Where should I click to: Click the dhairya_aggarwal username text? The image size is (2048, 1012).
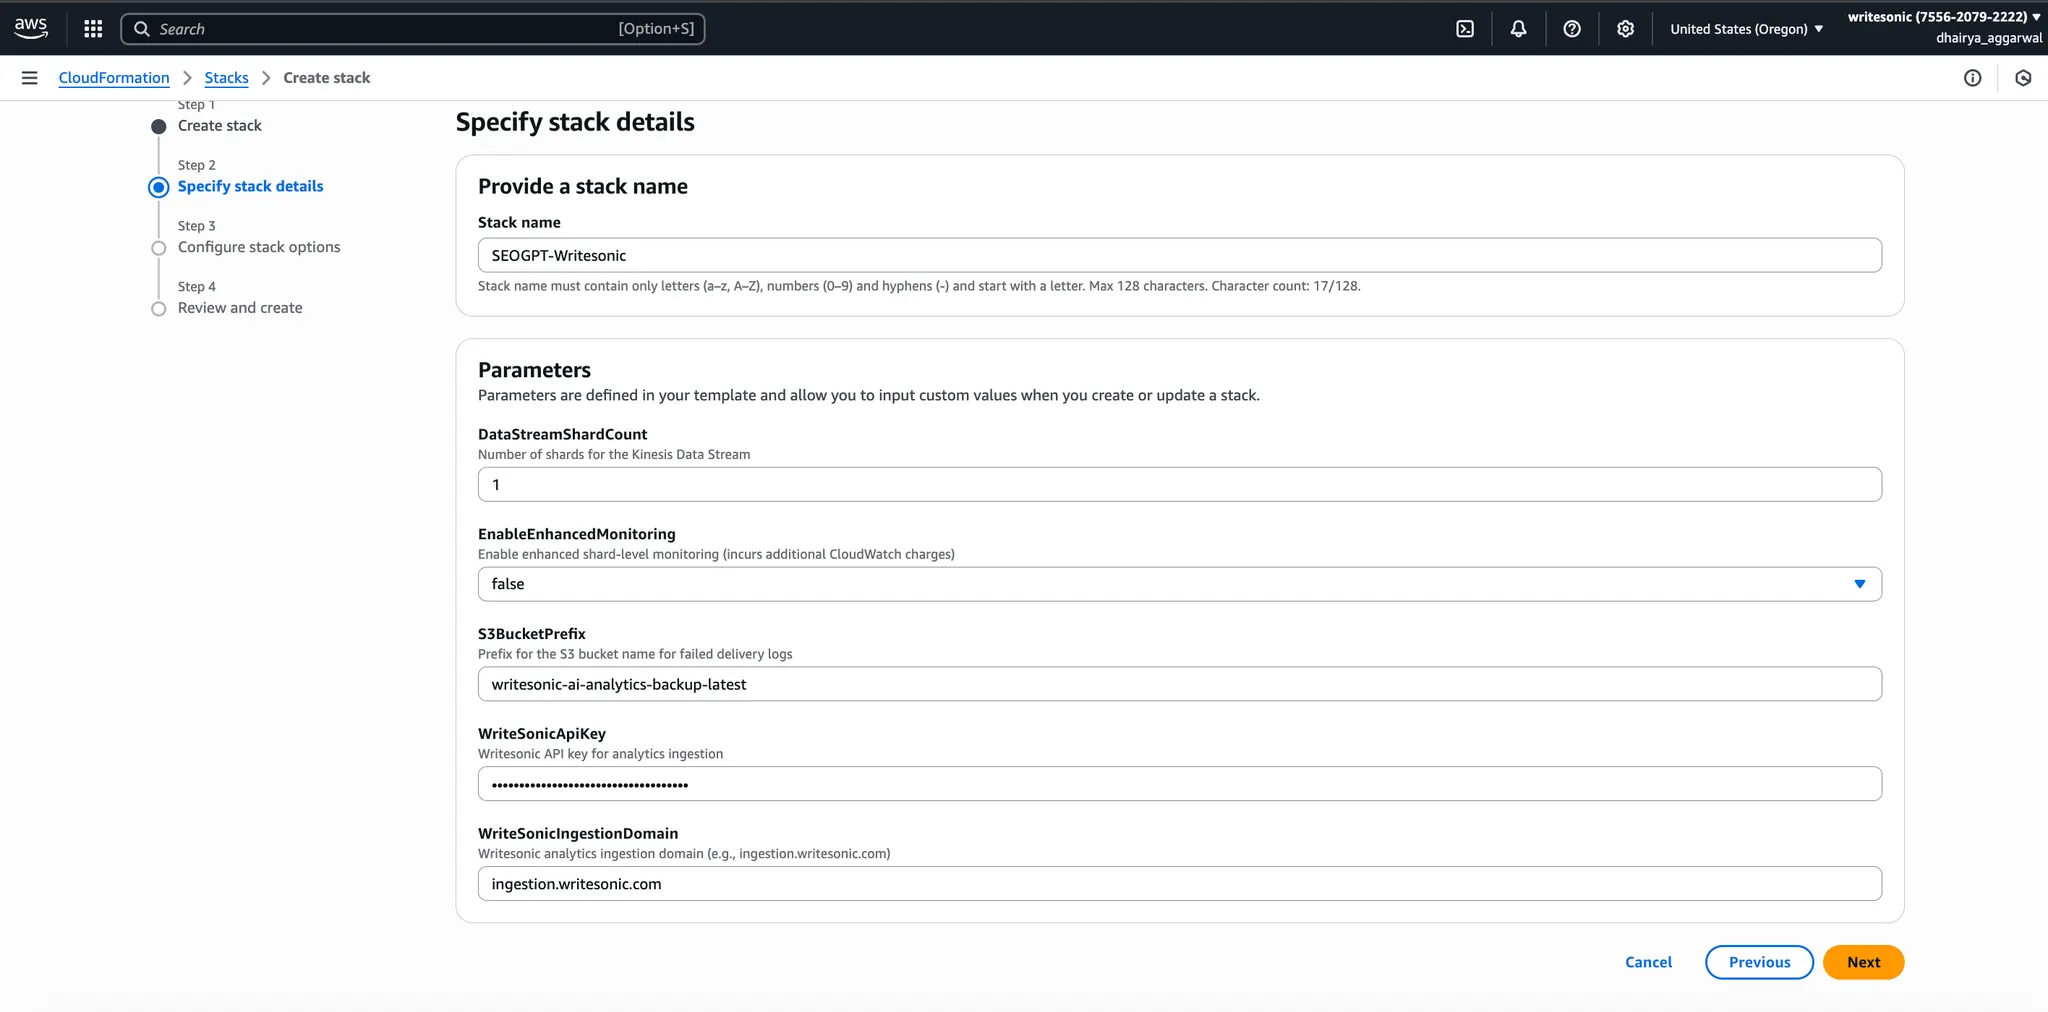tap(1989, 38)
